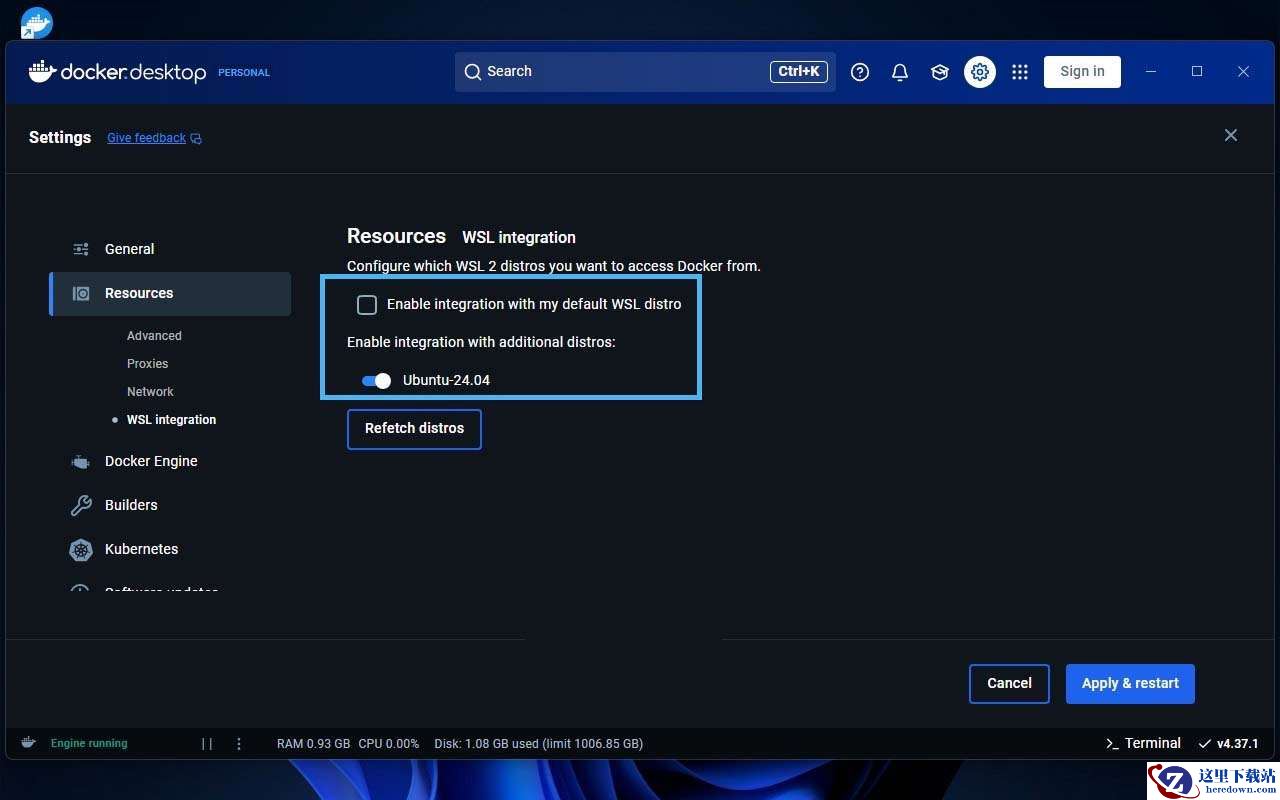Open the apps grid icon in the header
Viewport: 1280px width, 800px height.
pyautogui.click(x=1020, y=72)
